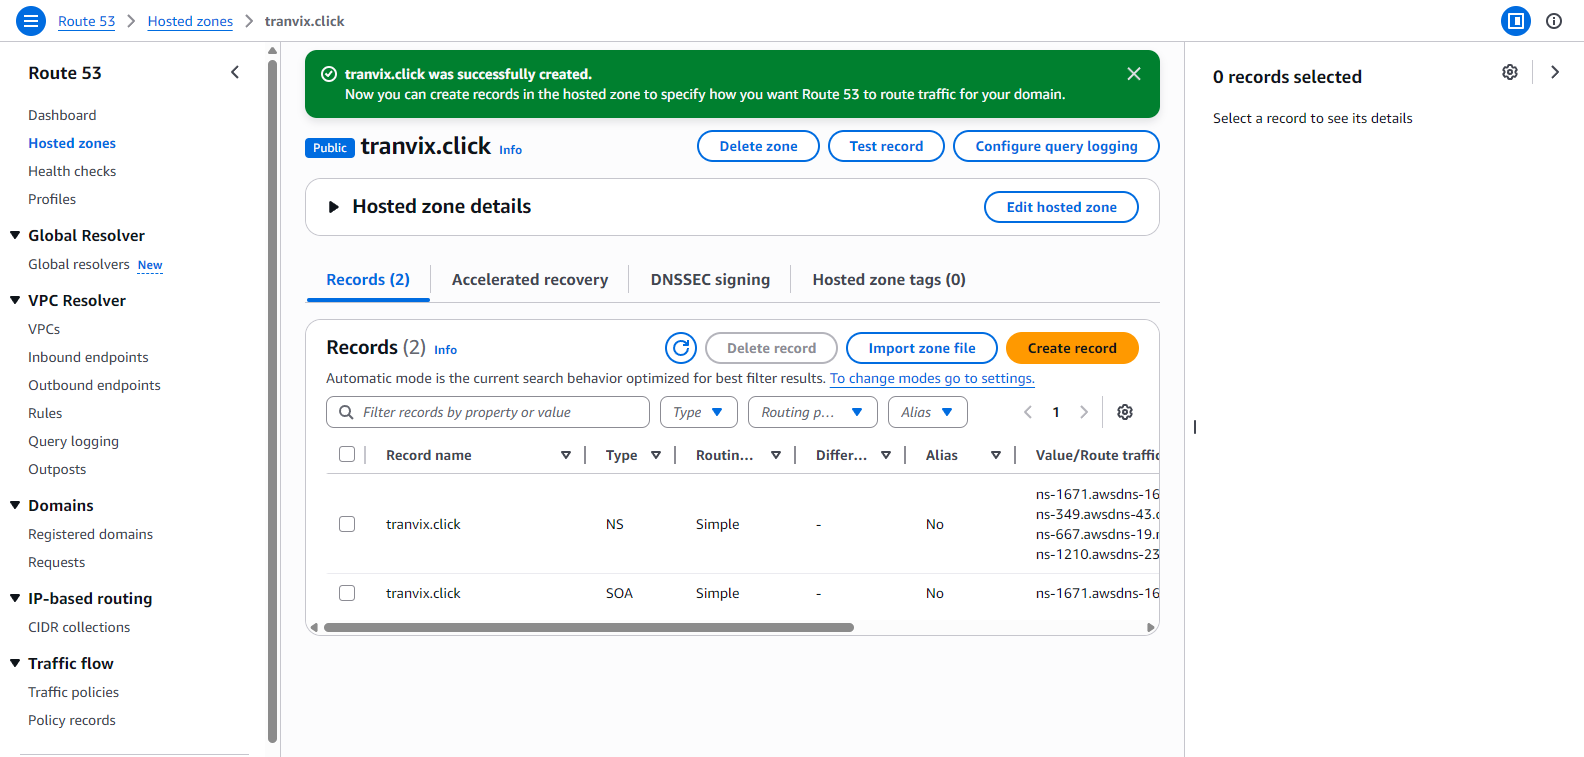The width and height of the screenshot is (1584, 757).
Task: Sort by Routing policy column arrow
Action: click(776, 455)
